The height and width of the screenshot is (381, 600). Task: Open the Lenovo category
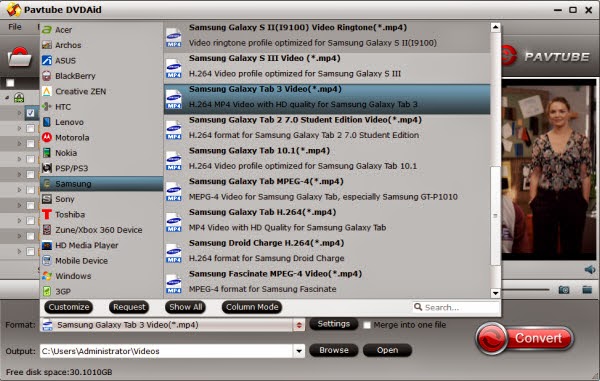[x=101, y=122]
